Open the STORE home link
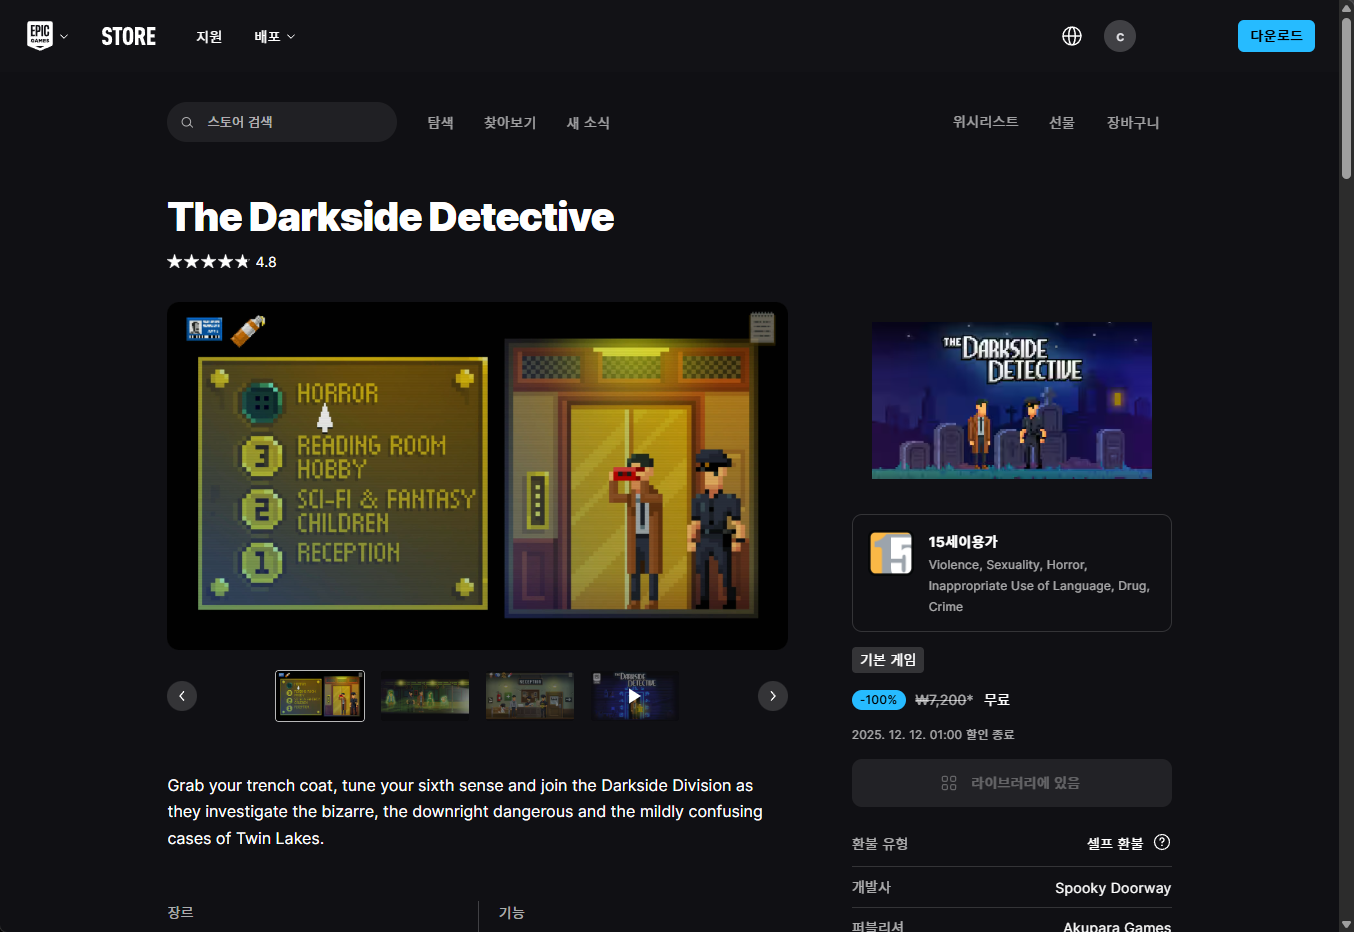1354x932 pixels. tap(128, 37)
